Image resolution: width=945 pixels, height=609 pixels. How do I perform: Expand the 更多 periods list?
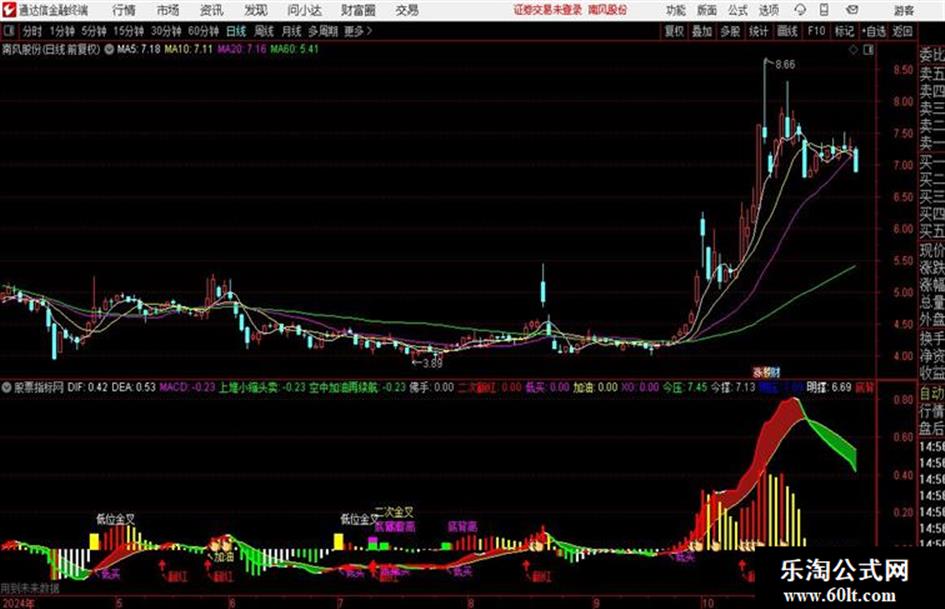pos(358,31)
